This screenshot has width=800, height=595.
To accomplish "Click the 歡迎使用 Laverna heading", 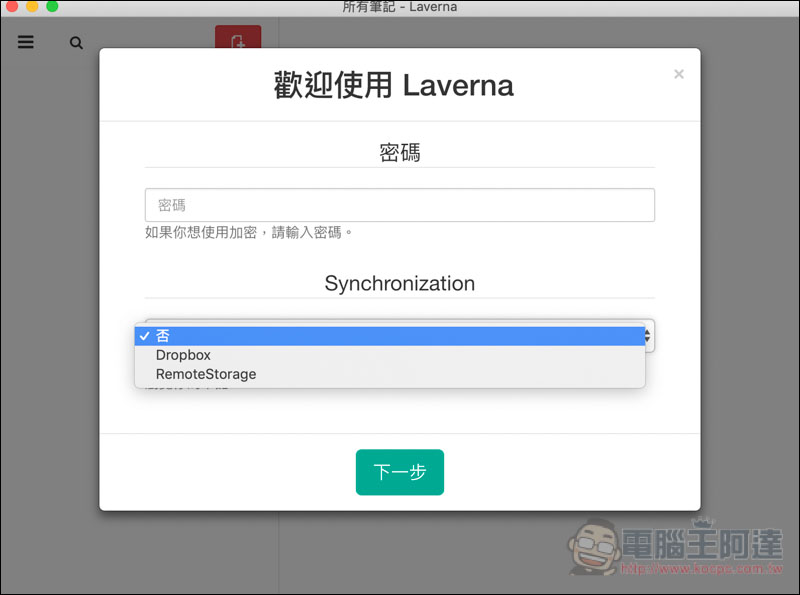I will [x=393, y=85].
